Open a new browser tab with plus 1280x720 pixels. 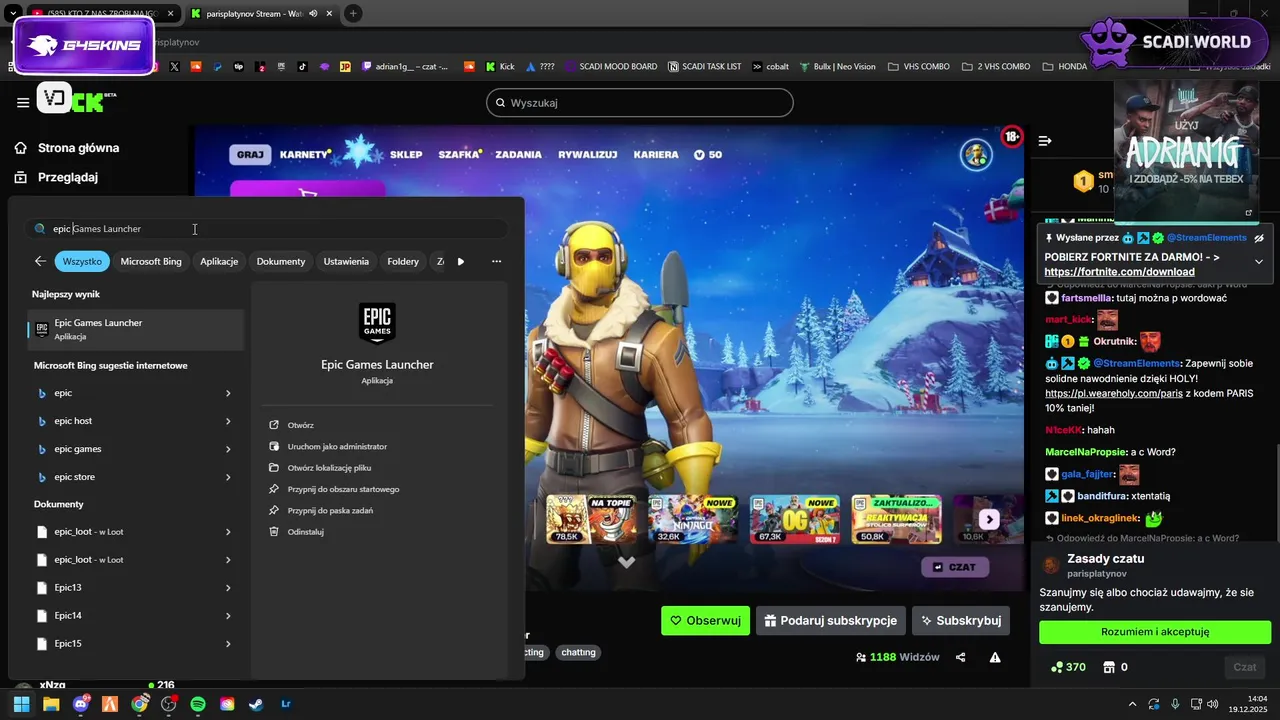353,13
